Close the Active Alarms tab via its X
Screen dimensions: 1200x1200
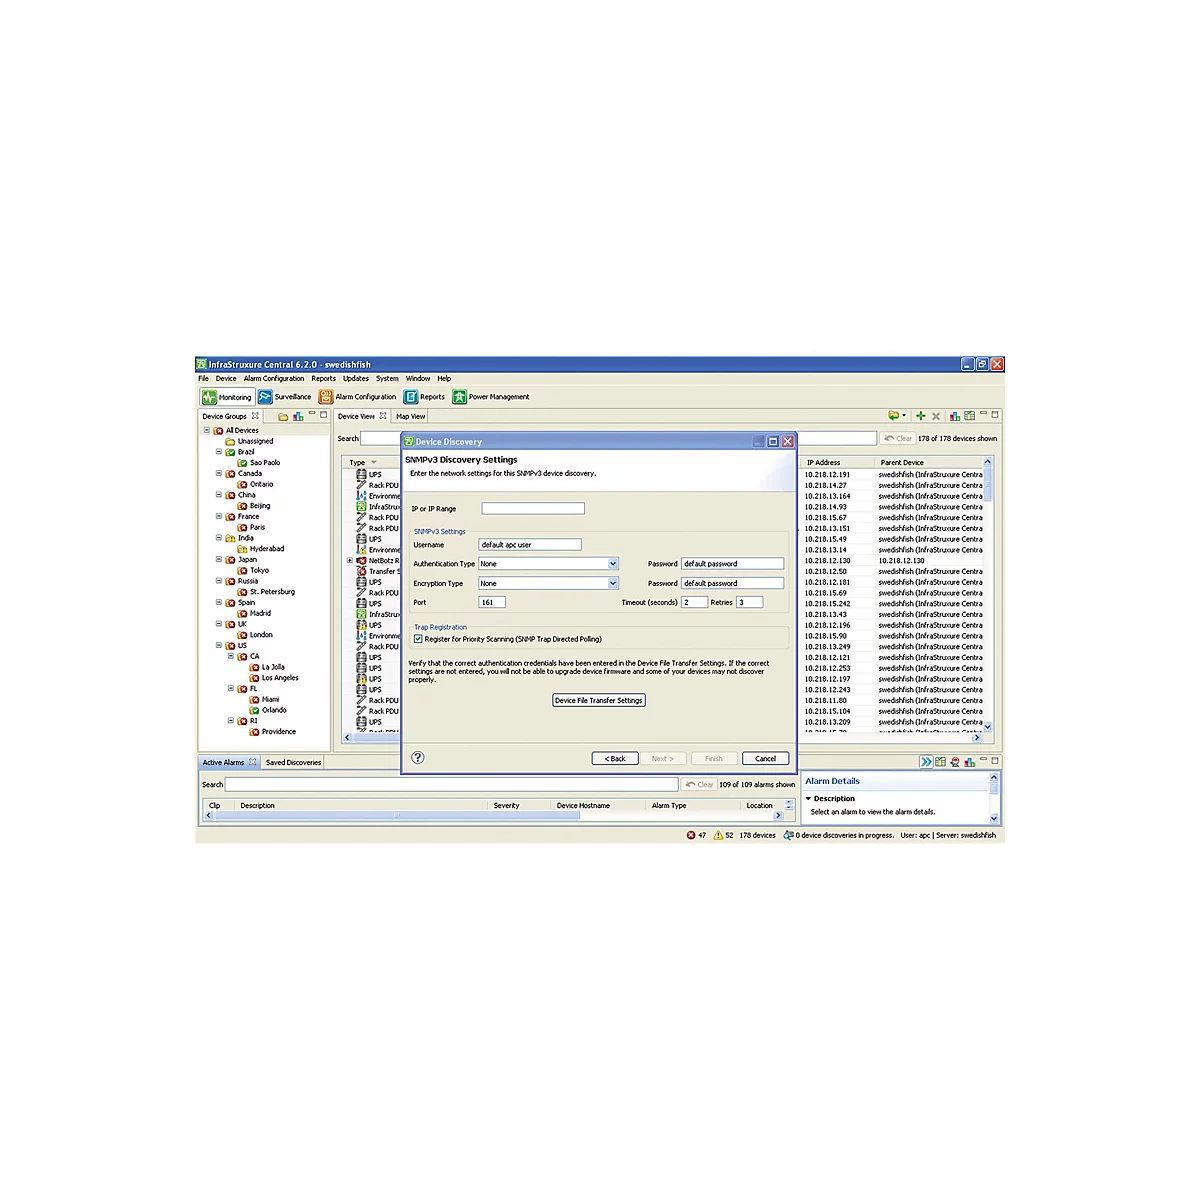click(253, 762)
